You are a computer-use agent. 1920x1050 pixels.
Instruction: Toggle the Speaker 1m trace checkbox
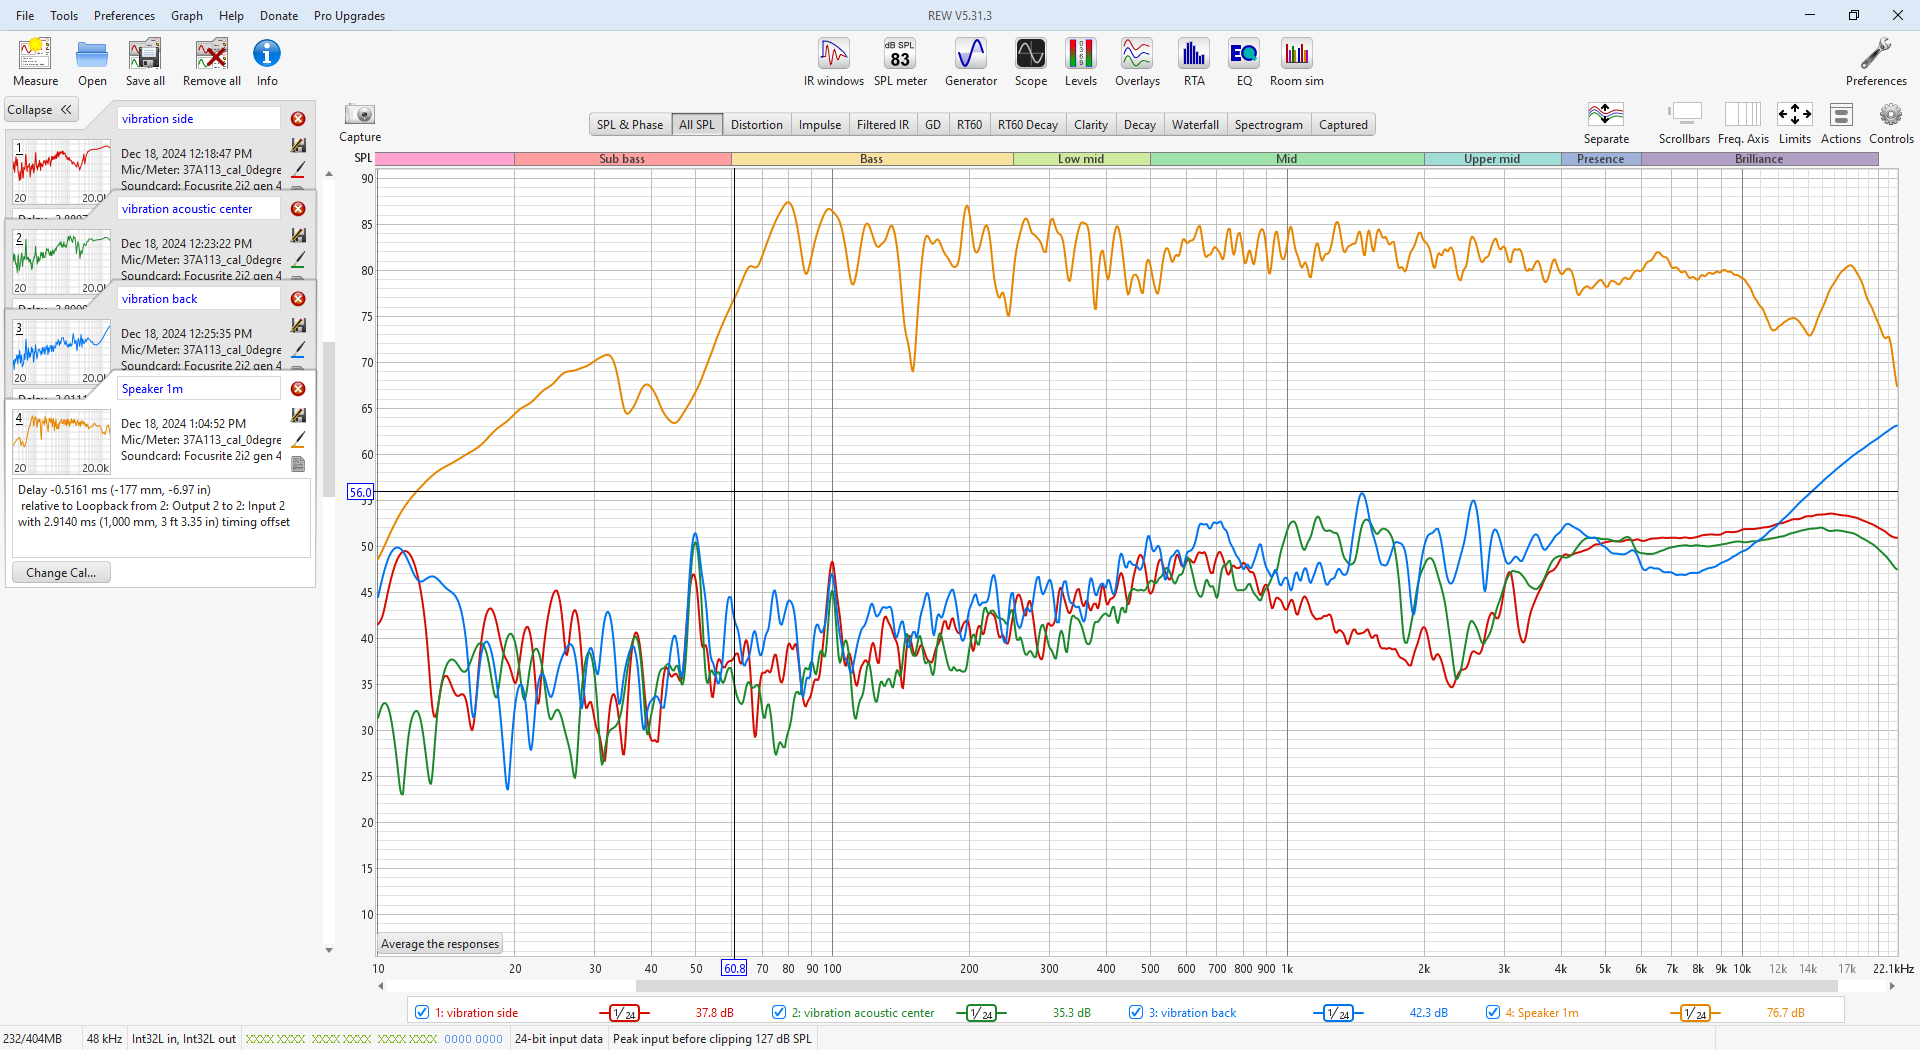[x=1493, y=1012]
